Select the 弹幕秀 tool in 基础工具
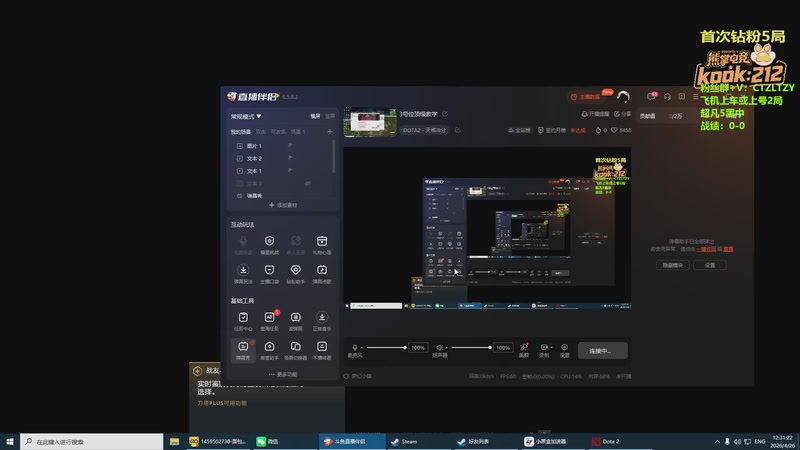Screen dimensions: 800x450 pyautogui.click(x=243, y=350)
